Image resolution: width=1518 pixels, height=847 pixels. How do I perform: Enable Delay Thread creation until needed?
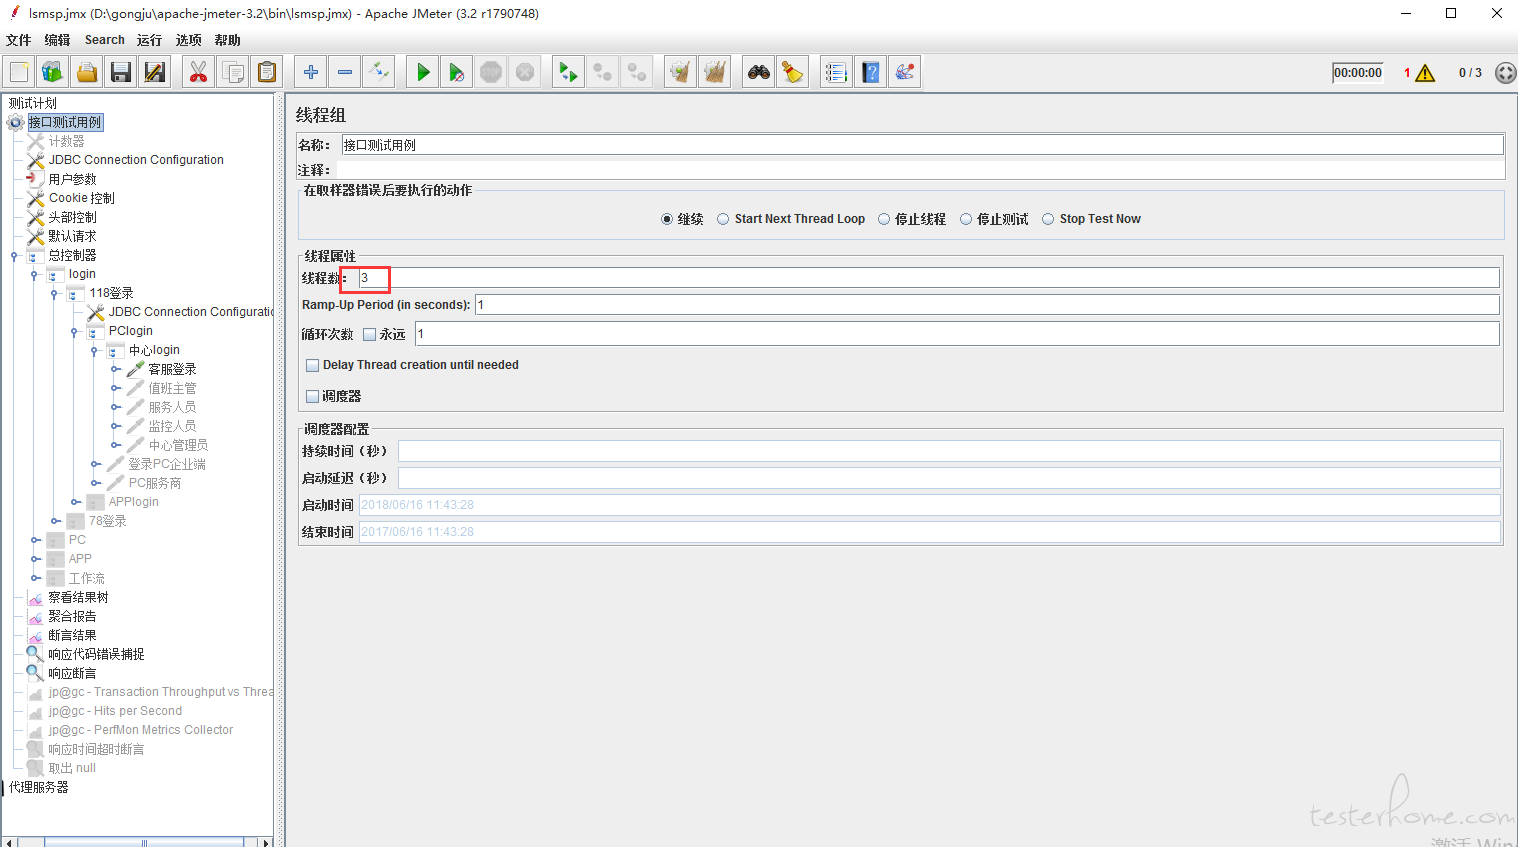[312, 365]
